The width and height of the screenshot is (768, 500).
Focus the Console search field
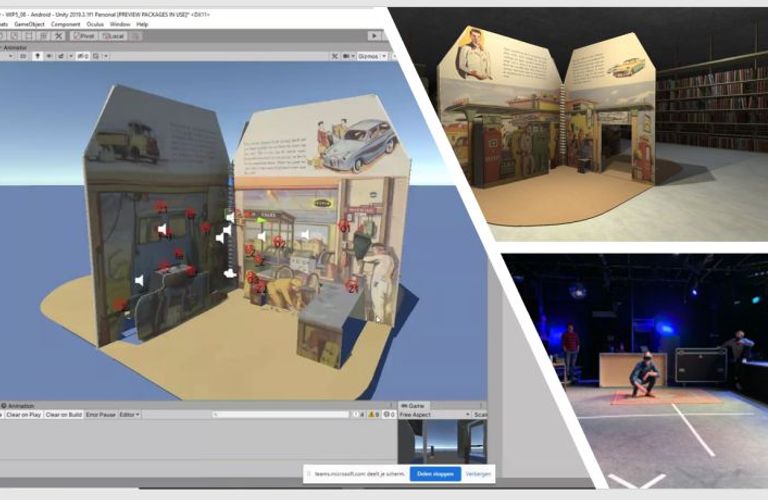click(x=280, y=415)
